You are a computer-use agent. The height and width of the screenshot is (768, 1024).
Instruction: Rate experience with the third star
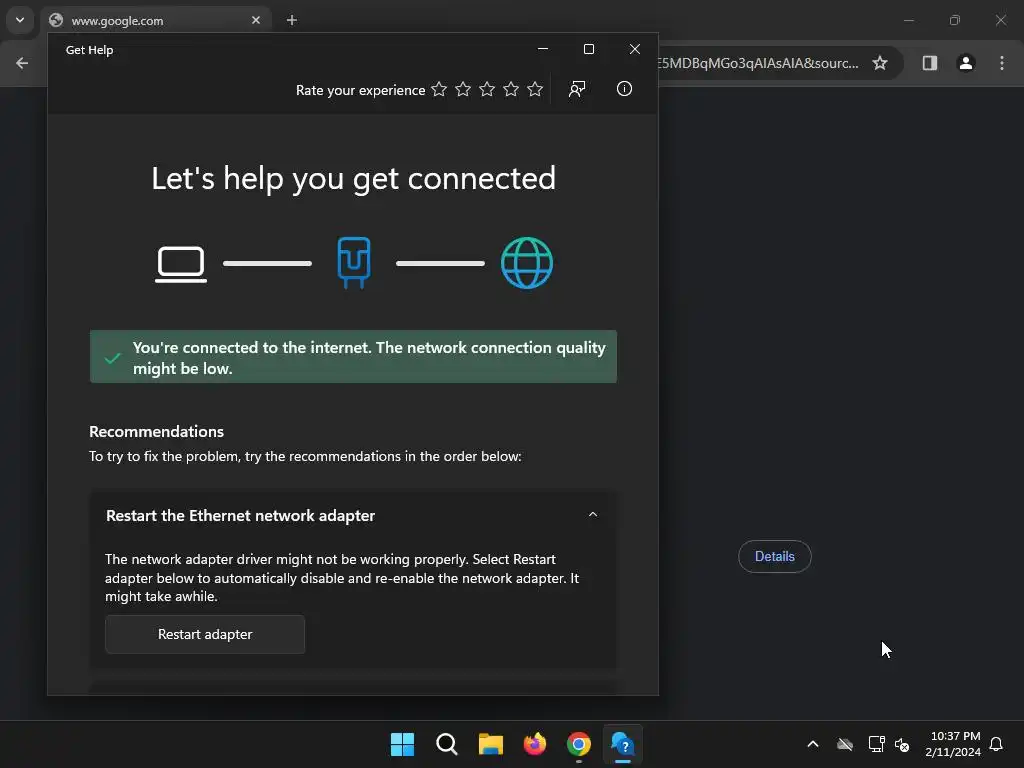tap(487, 89)
